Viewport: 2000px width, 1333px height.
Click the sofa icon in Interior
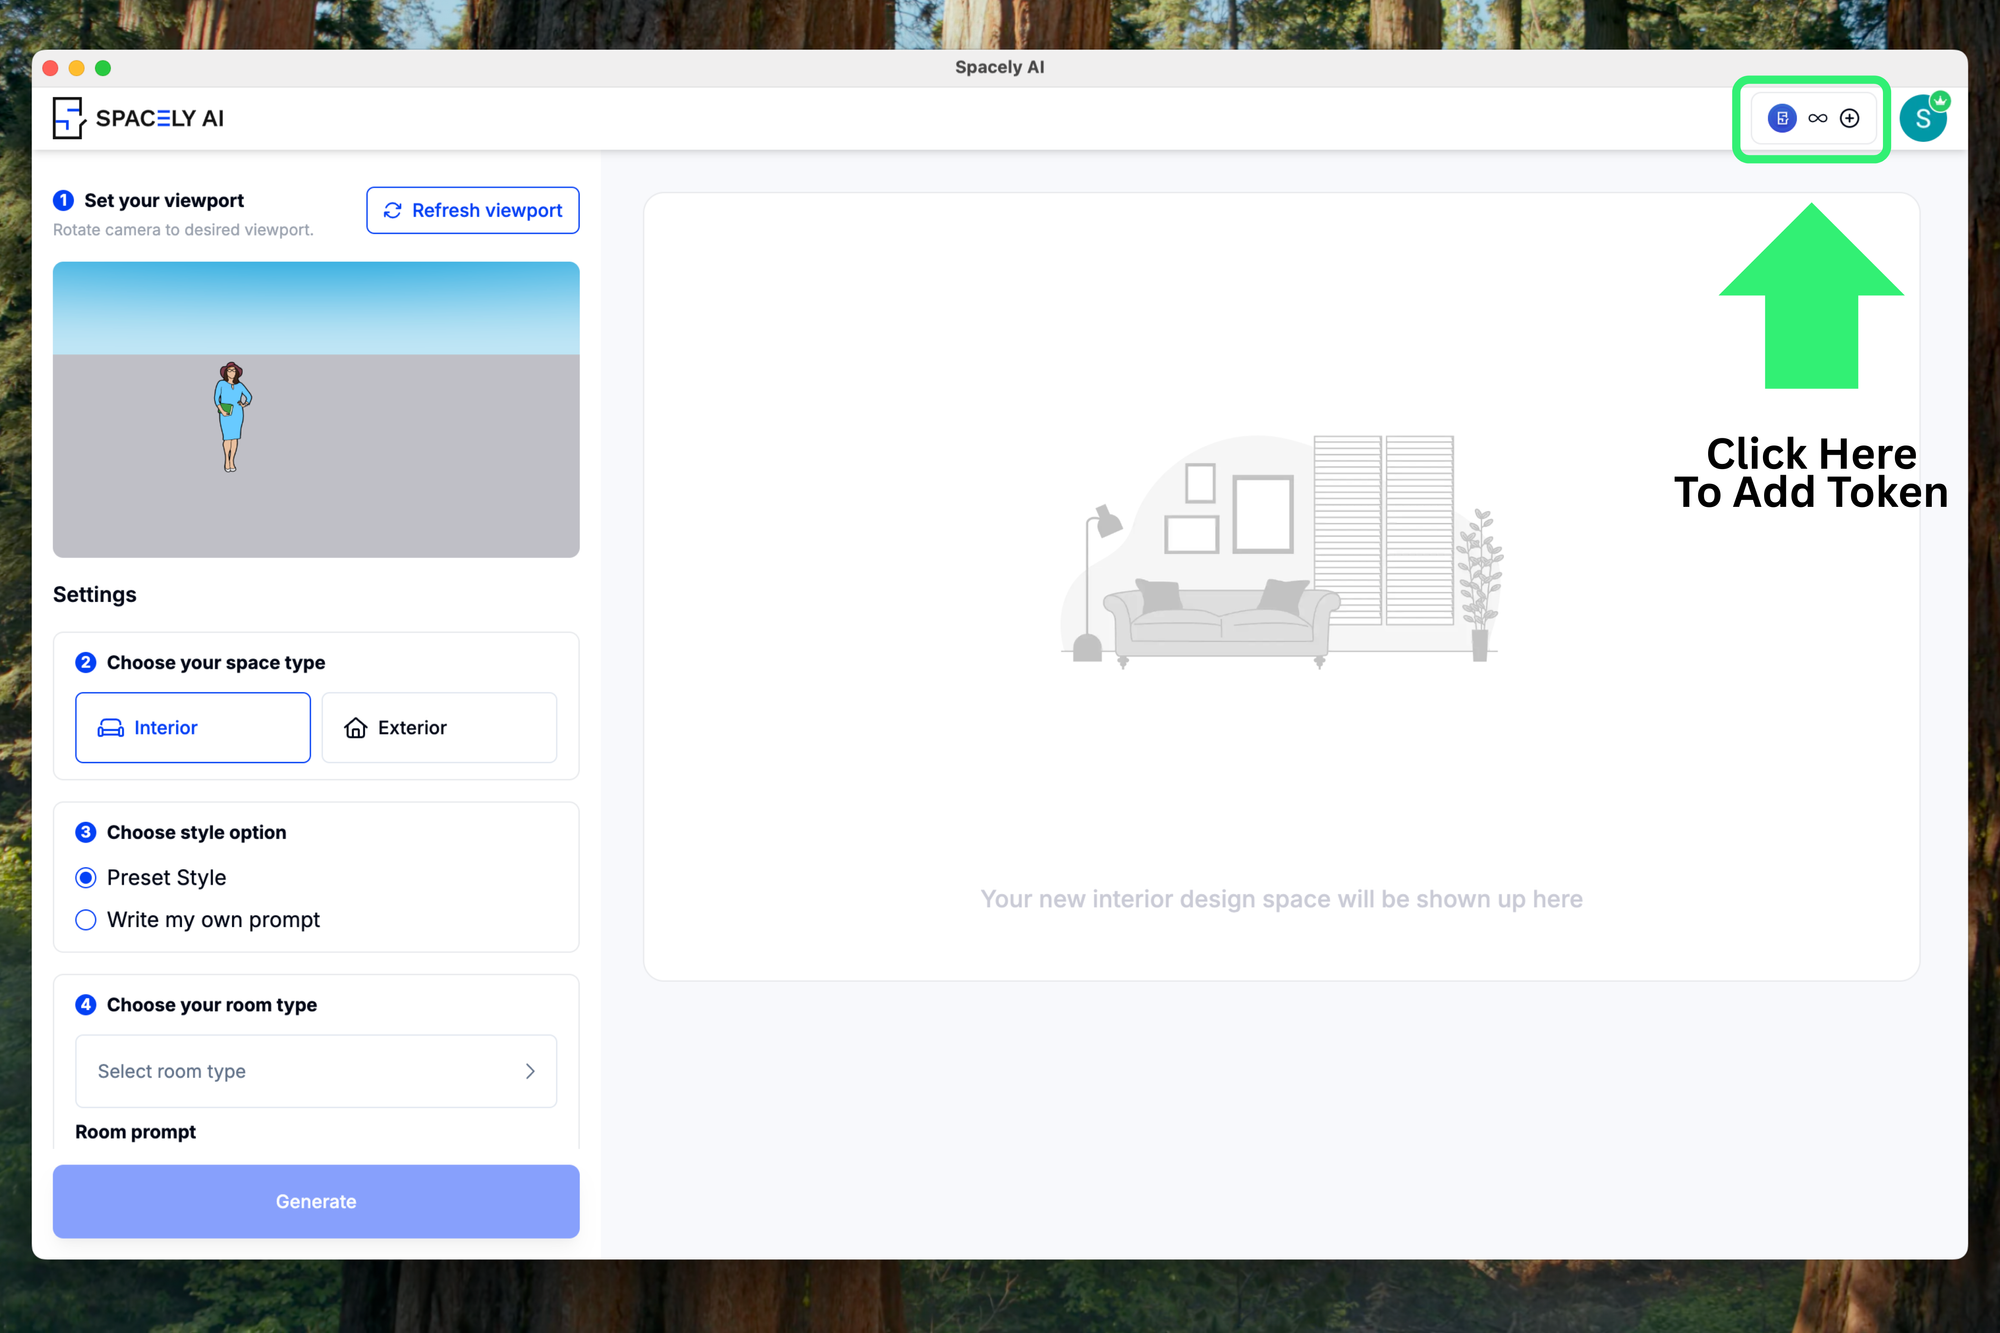(x=110, y=728)
